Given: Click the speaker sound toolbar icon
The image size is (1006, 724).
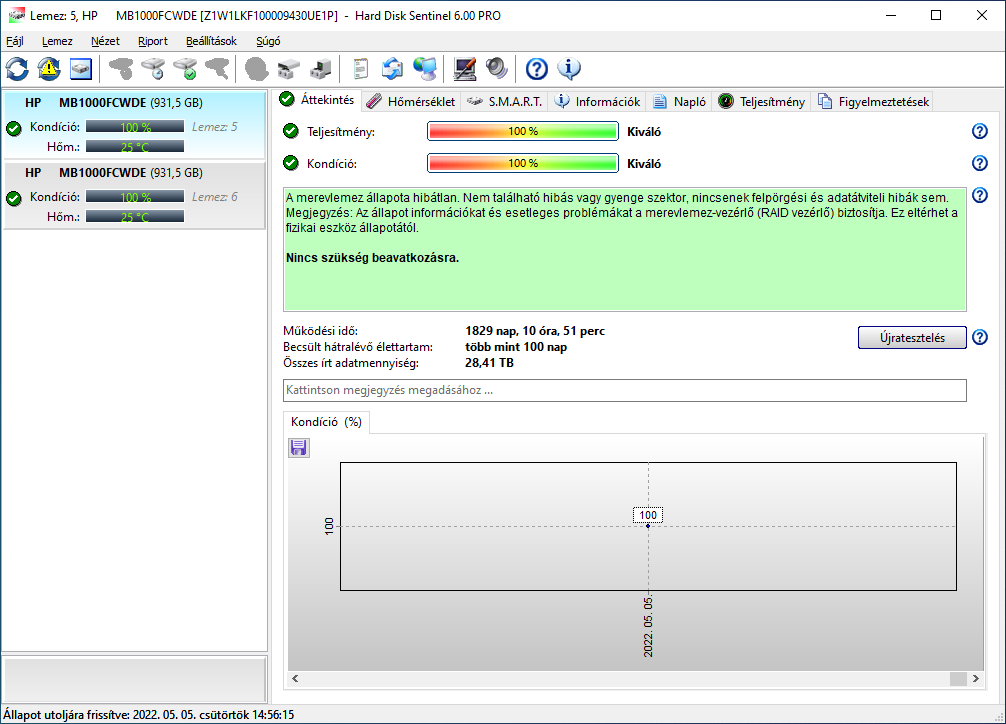Looking at the screenshot, I should click(x=497, y=69).
